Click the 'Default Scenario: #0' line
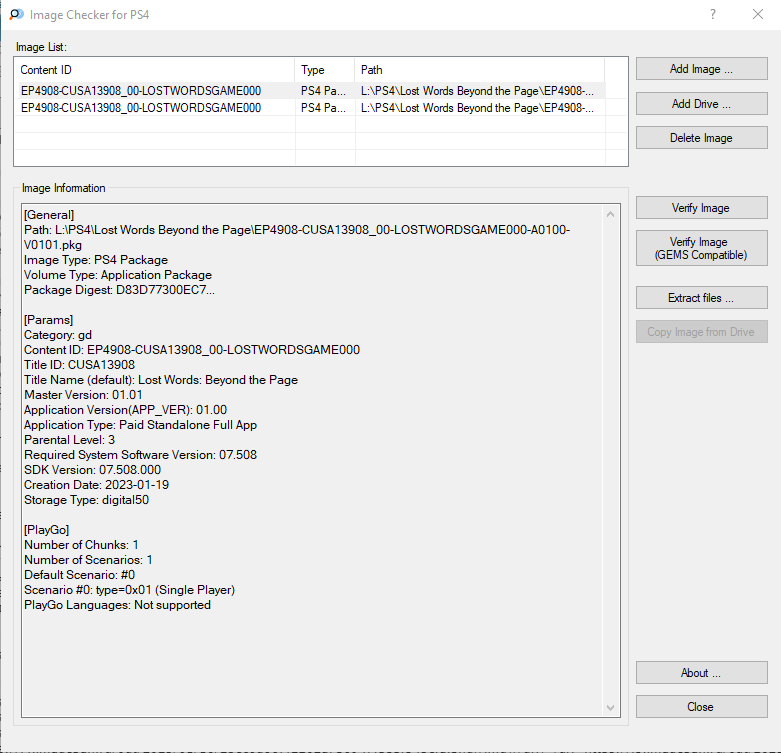The height and width of the screenshot is (753, 781). click(80, 575)
